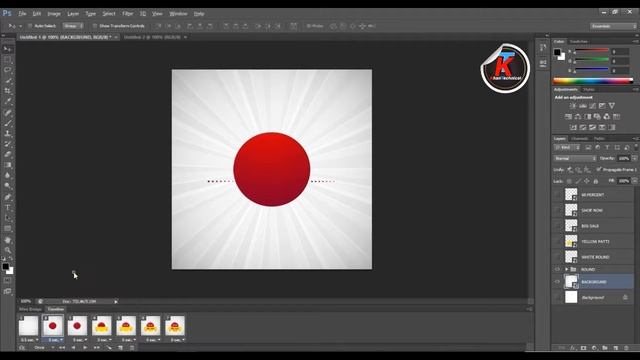Image resolution: width=640 pixels, height=360 pixels.
Task: Select the History Brush tool
Action: pyautogui.click(x=7, y=144)
